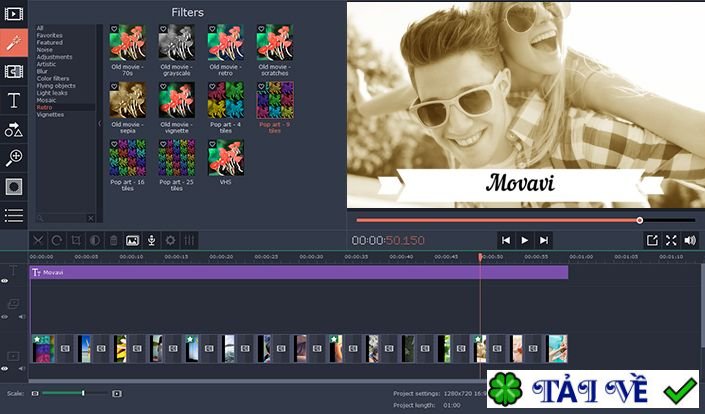Open the Transitions panel icon
The image size is (705, 414).
point(14,71)
